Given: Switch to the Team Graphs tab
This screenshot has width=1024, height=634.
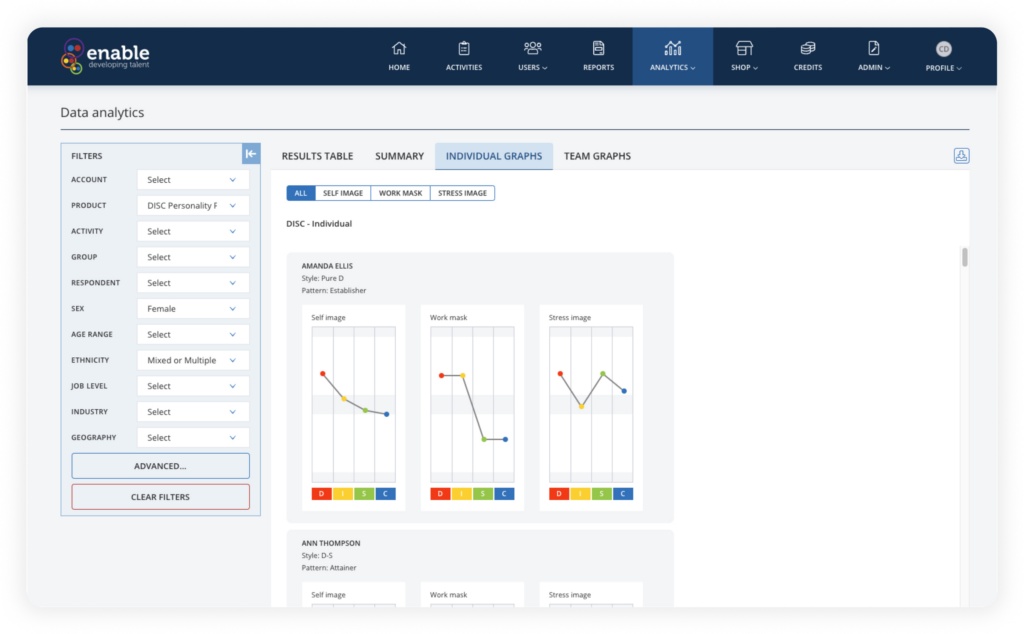Looking at the screenshot, I should click(597, 156).
